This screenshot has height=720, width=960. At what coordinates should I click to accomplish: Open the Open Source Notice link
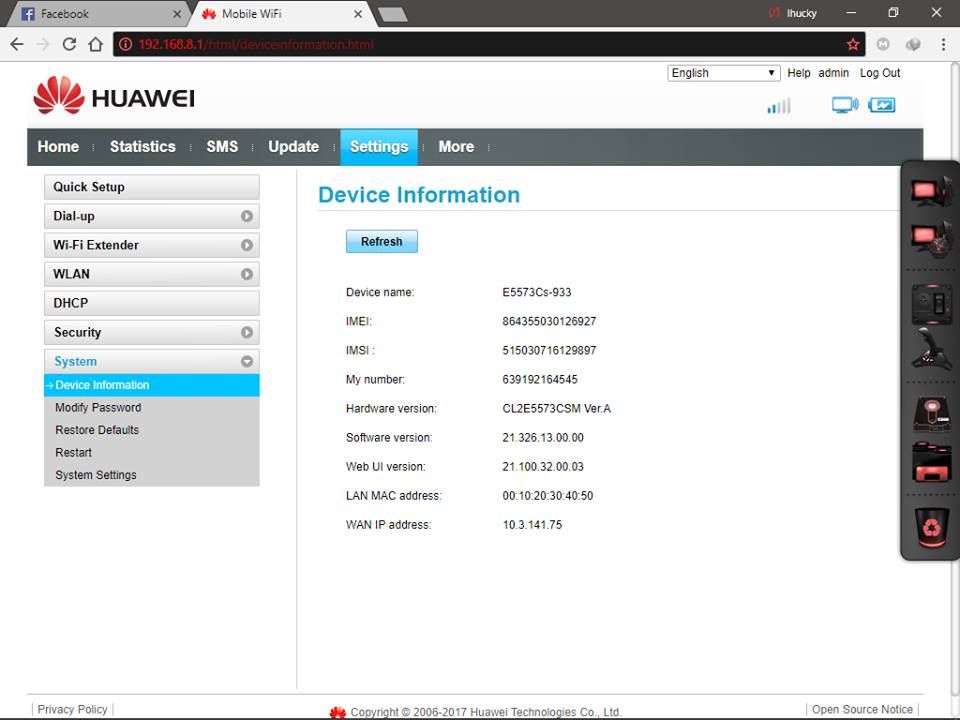(x=862, y=709)
